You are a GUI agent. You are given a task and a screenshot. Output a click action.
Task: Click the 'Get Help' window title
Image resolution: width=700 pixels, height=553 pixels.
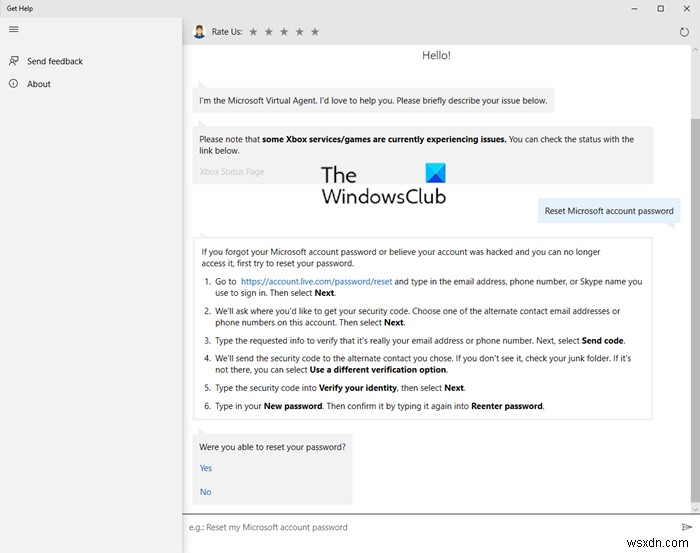(x=20, y=8)
